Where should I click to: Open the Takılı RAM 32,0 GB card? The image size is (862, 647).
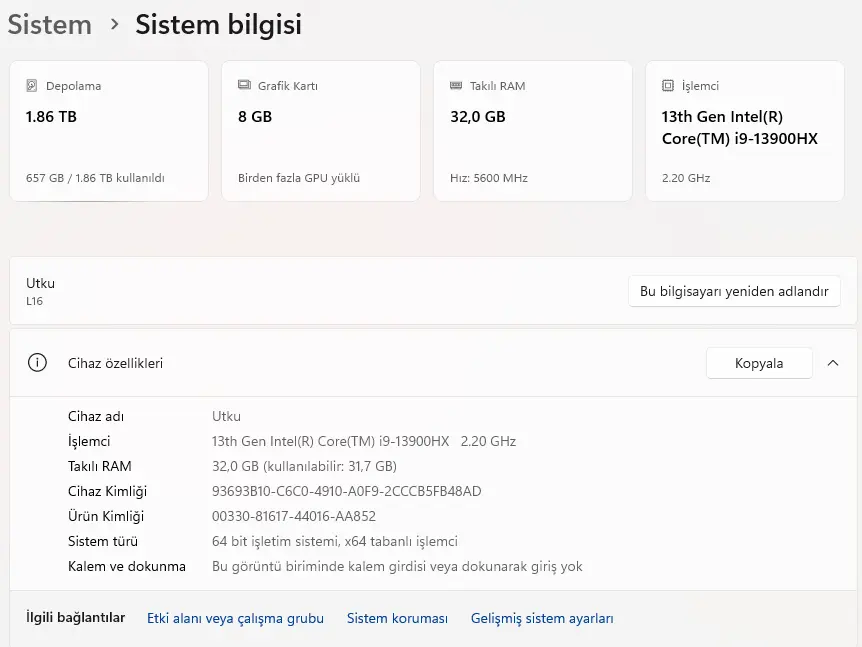(x=533, y=131)
